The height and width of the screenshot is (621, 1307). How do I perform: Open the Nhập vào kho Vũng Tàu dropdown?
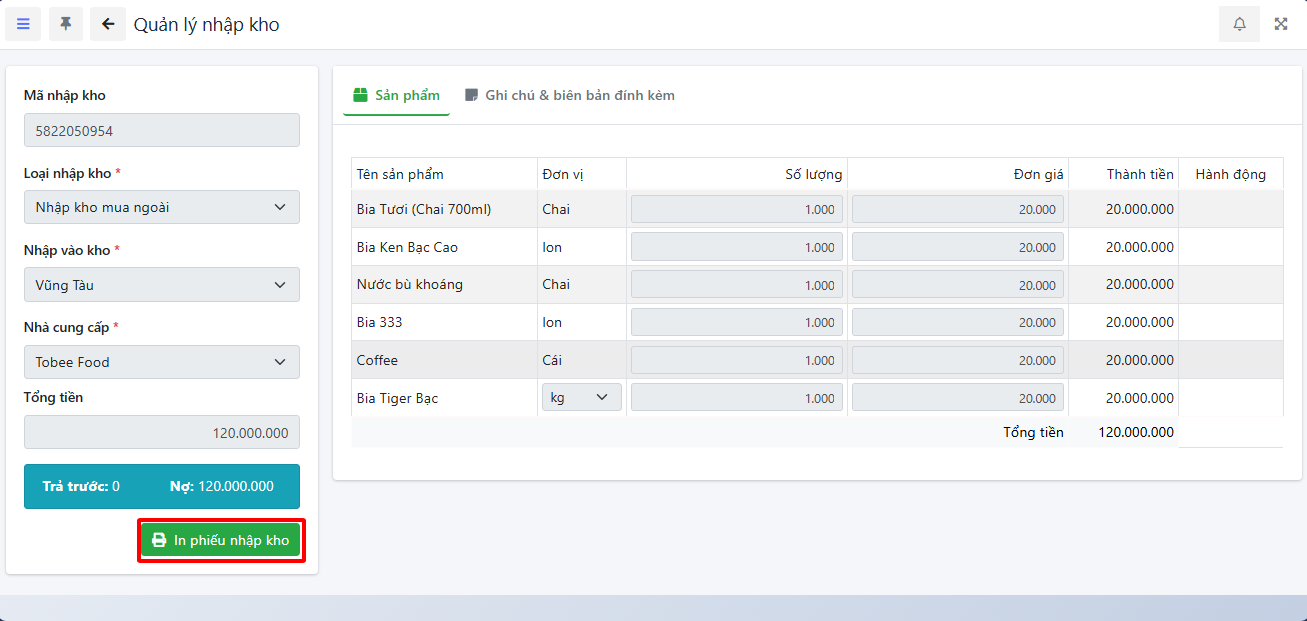[162, 285]
